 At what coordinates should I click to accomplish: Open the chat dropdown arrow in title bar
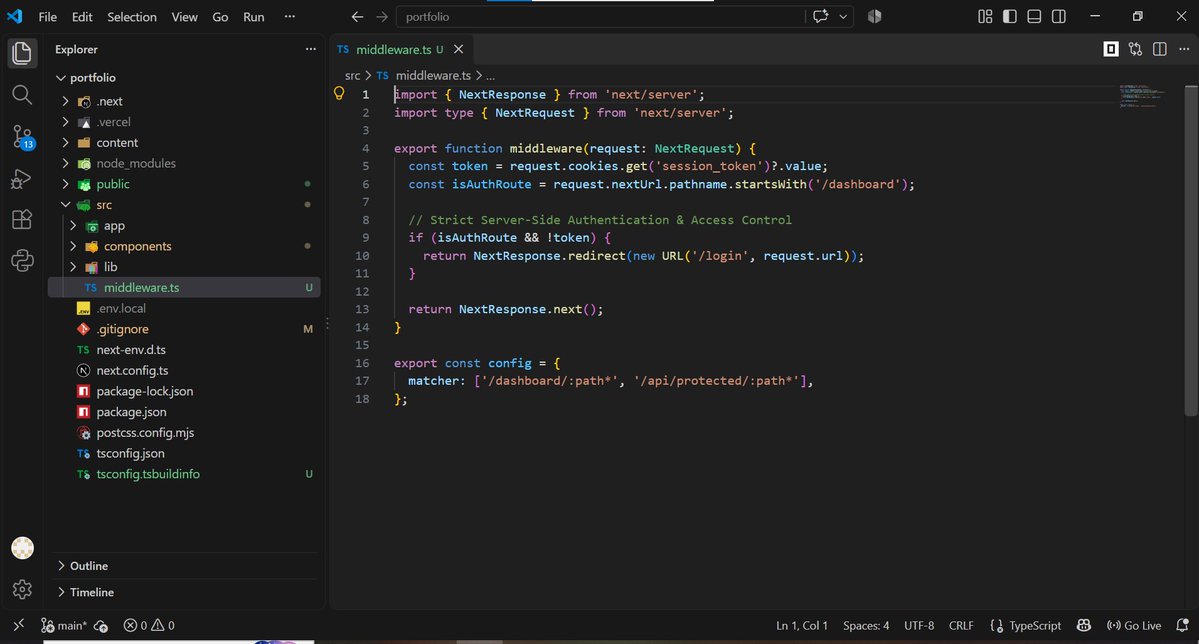(x=843, y=16)
